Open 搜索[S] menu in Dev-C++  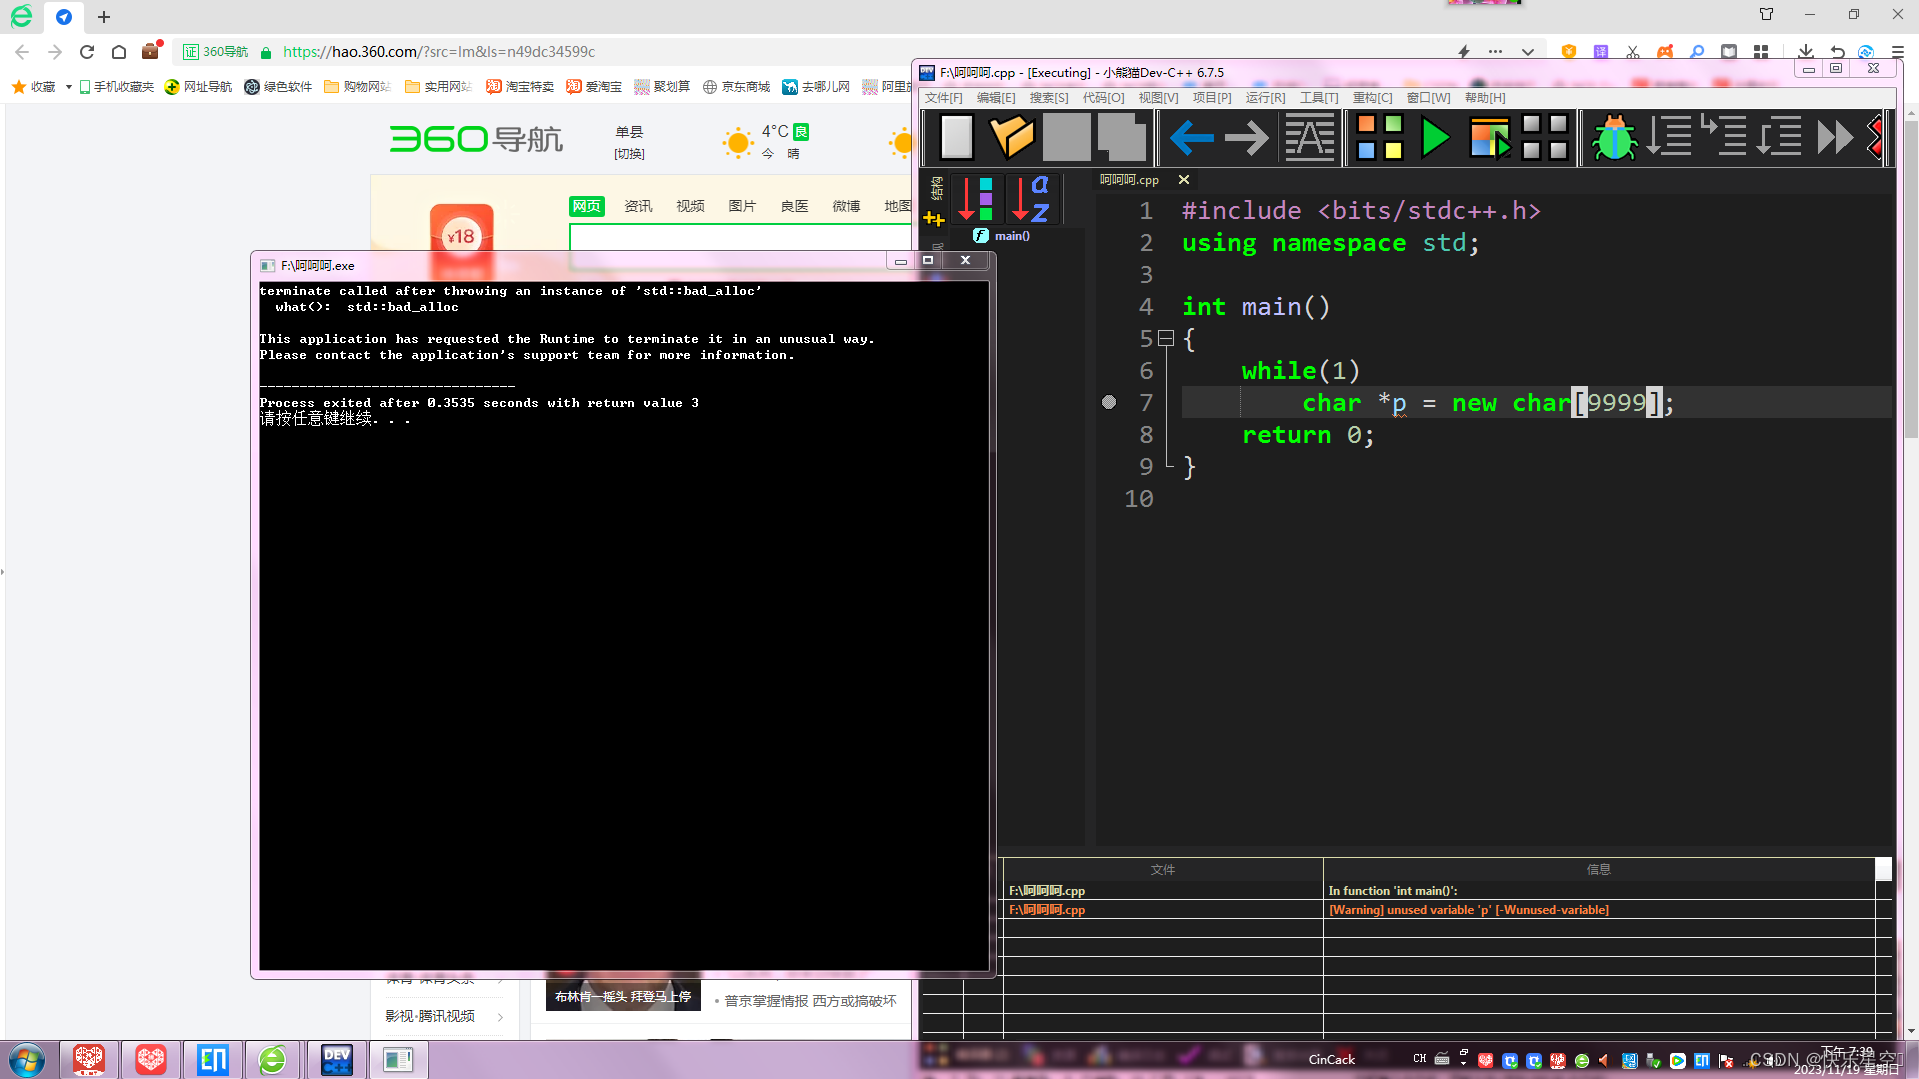point(1049,98)
